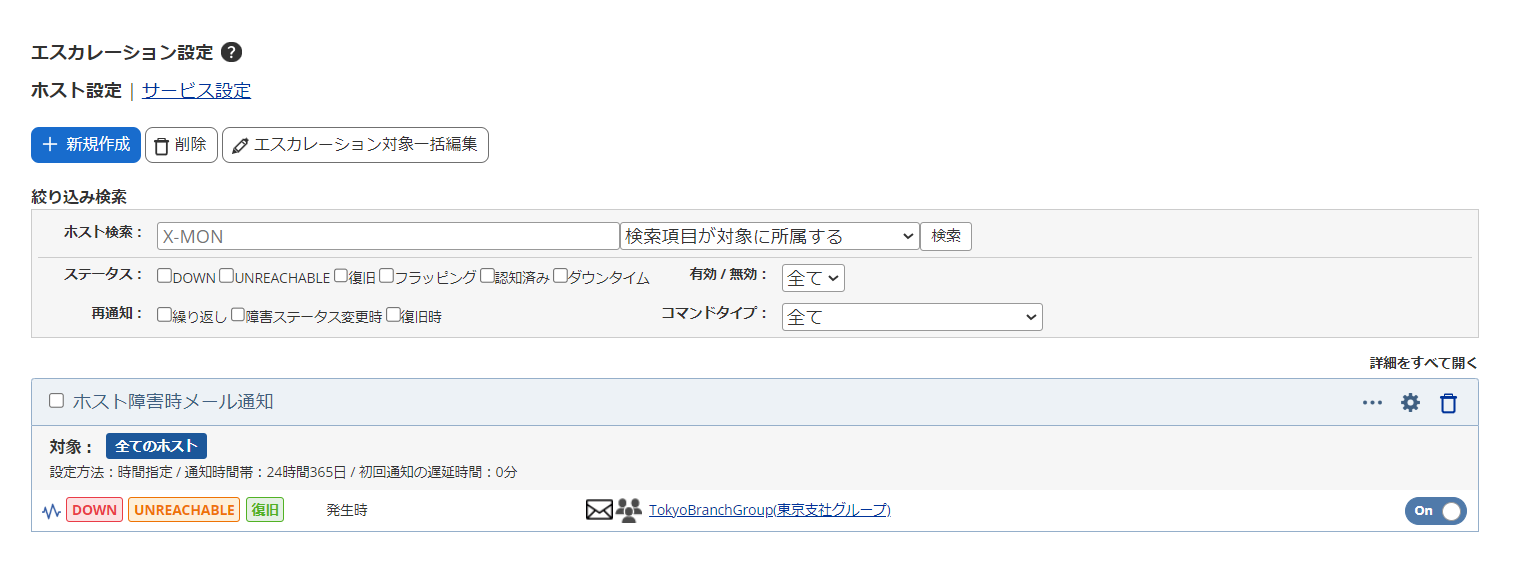Viewport: 1521px width, 570px height.
Task: Click the help question mark icon
Action: [231, 52]
